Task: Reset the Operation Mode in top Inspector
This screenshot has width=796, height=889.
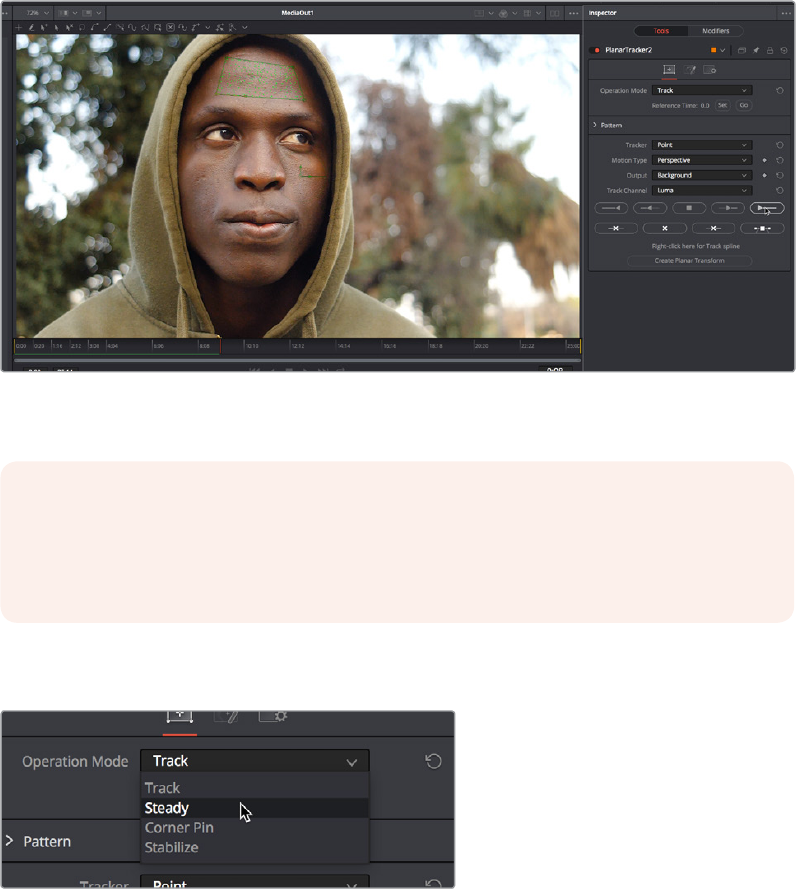Action: (x=780, y=90)
